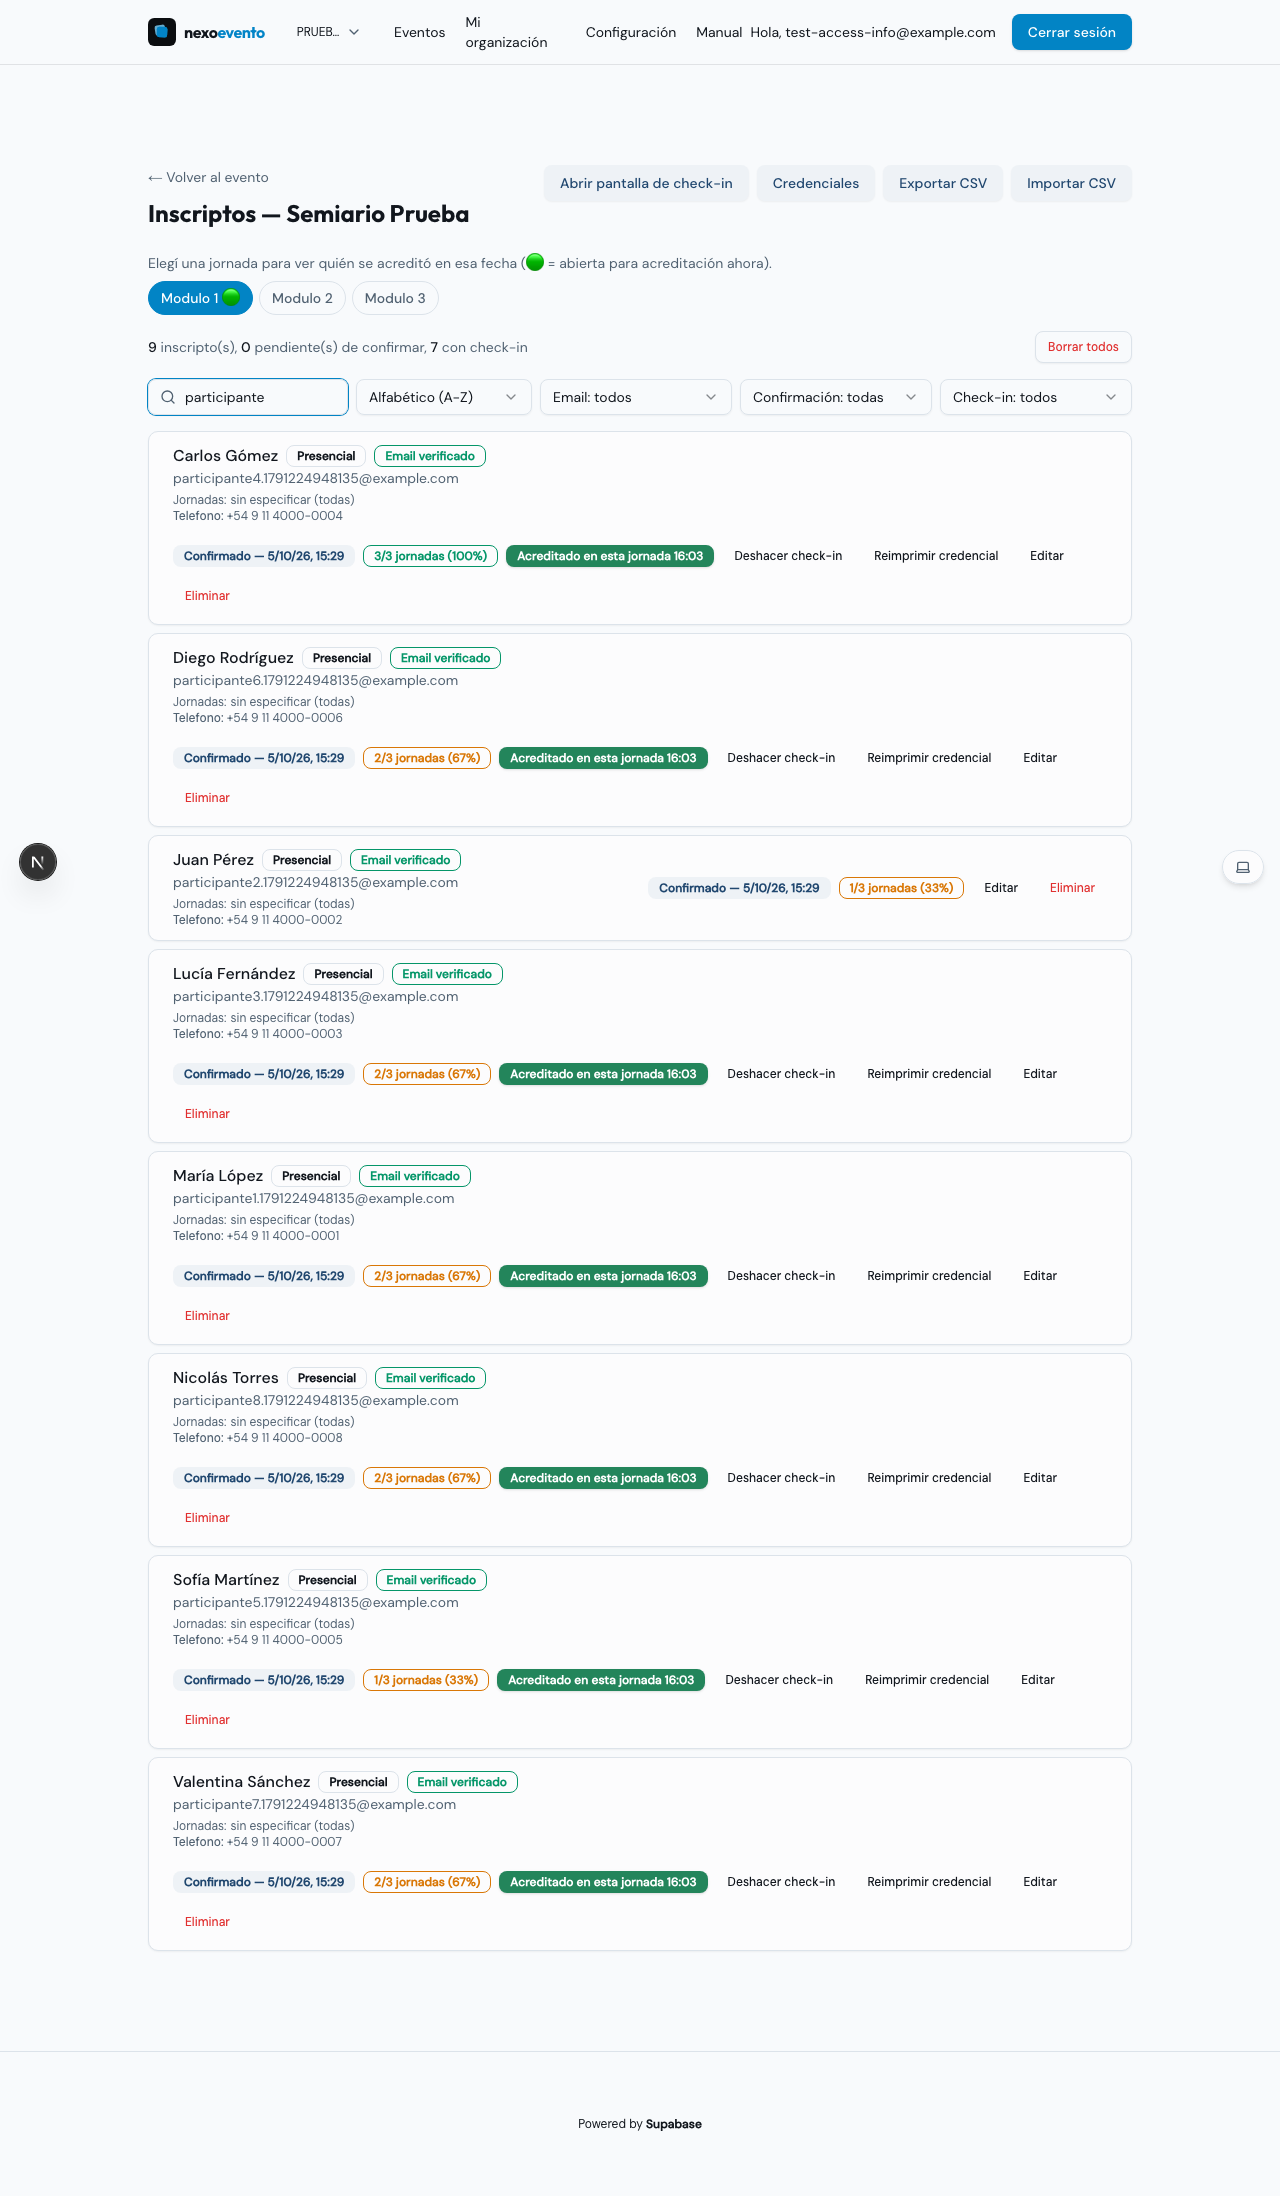Click Diego Rodríguez's Email verificado badge
1280x2196 pixels.
tap(445, 658)
